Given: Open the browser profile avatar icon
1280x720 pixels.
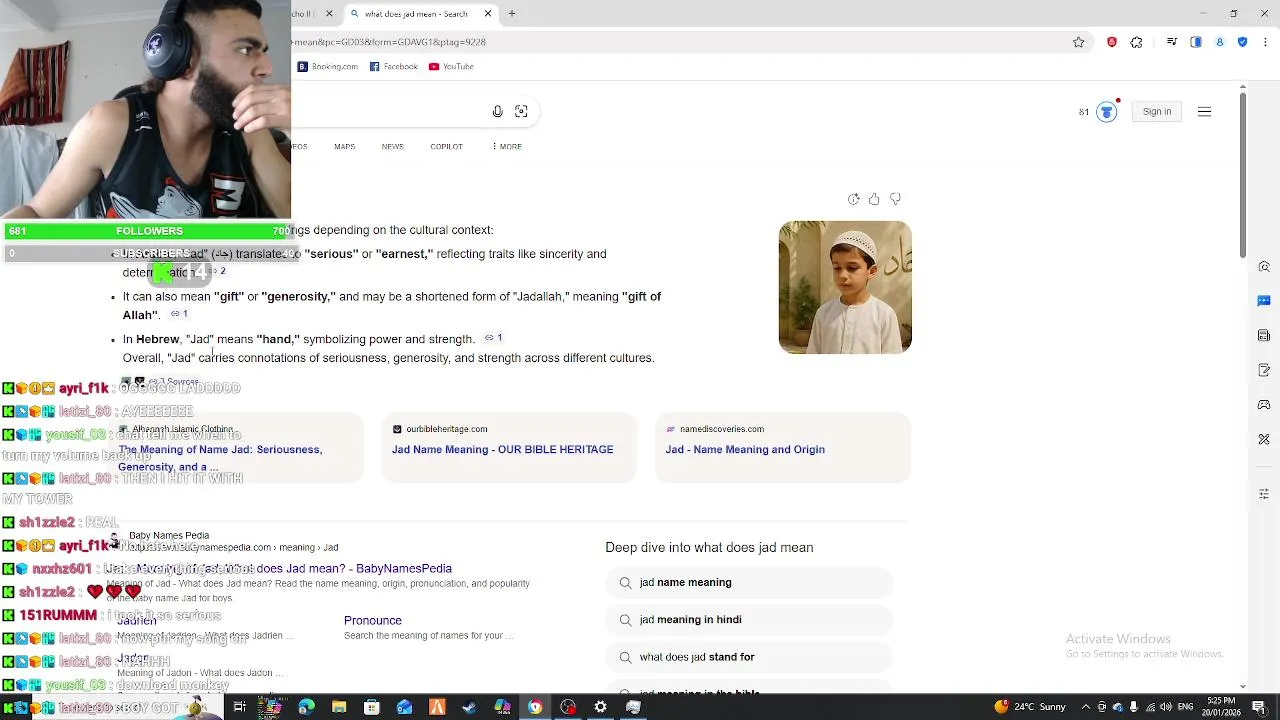Looking at the screenshot, I should [1219, 42].
